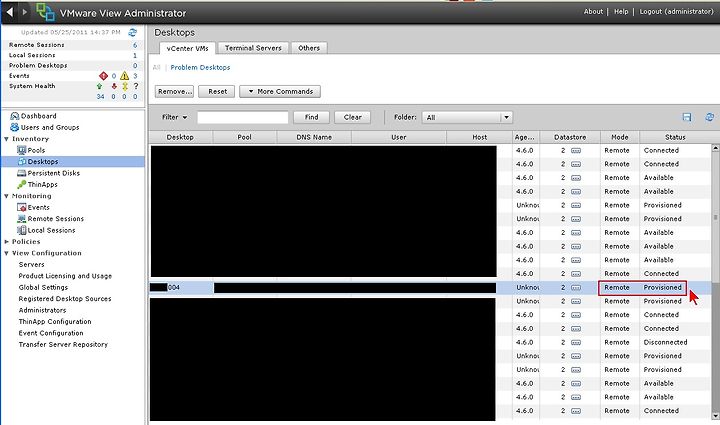Screen dimensions: 720x425
Task: Open Remote Sessions under Monitoring
Action: click(x=51, y=219)
